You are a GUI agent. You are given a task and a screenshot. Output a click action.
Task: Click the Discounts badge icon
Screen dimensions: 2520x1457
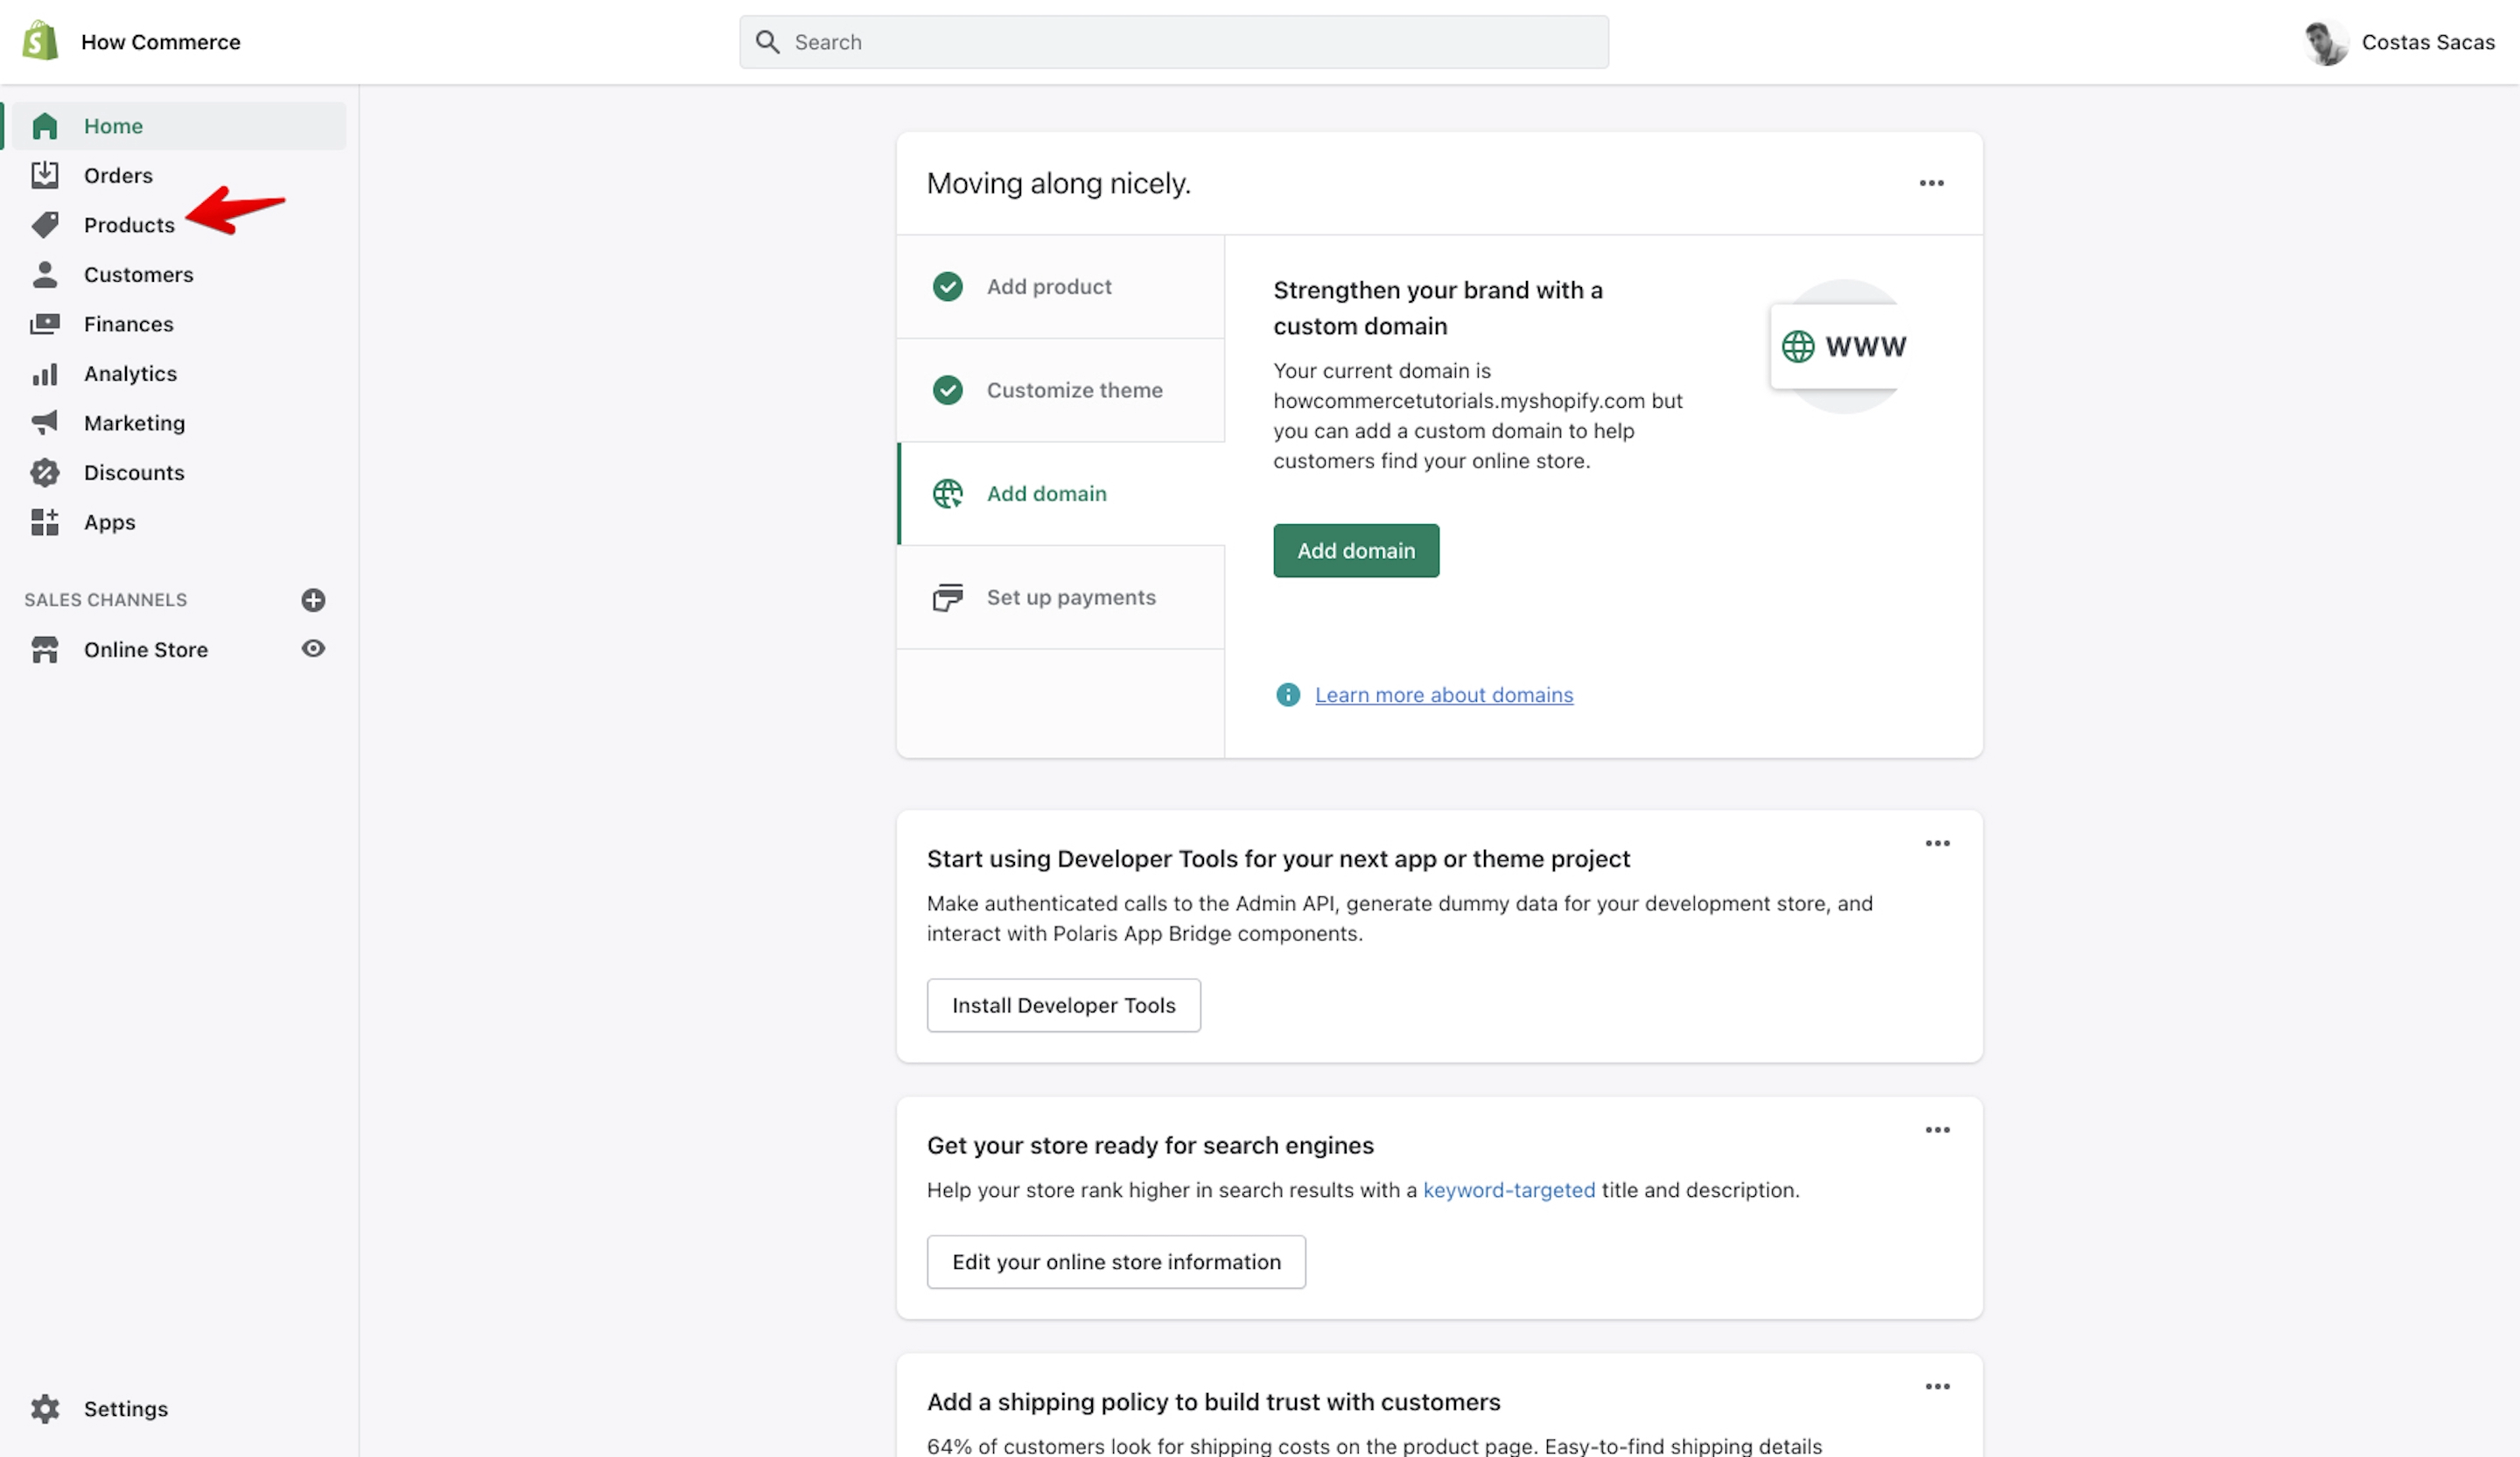coord(44,472)
